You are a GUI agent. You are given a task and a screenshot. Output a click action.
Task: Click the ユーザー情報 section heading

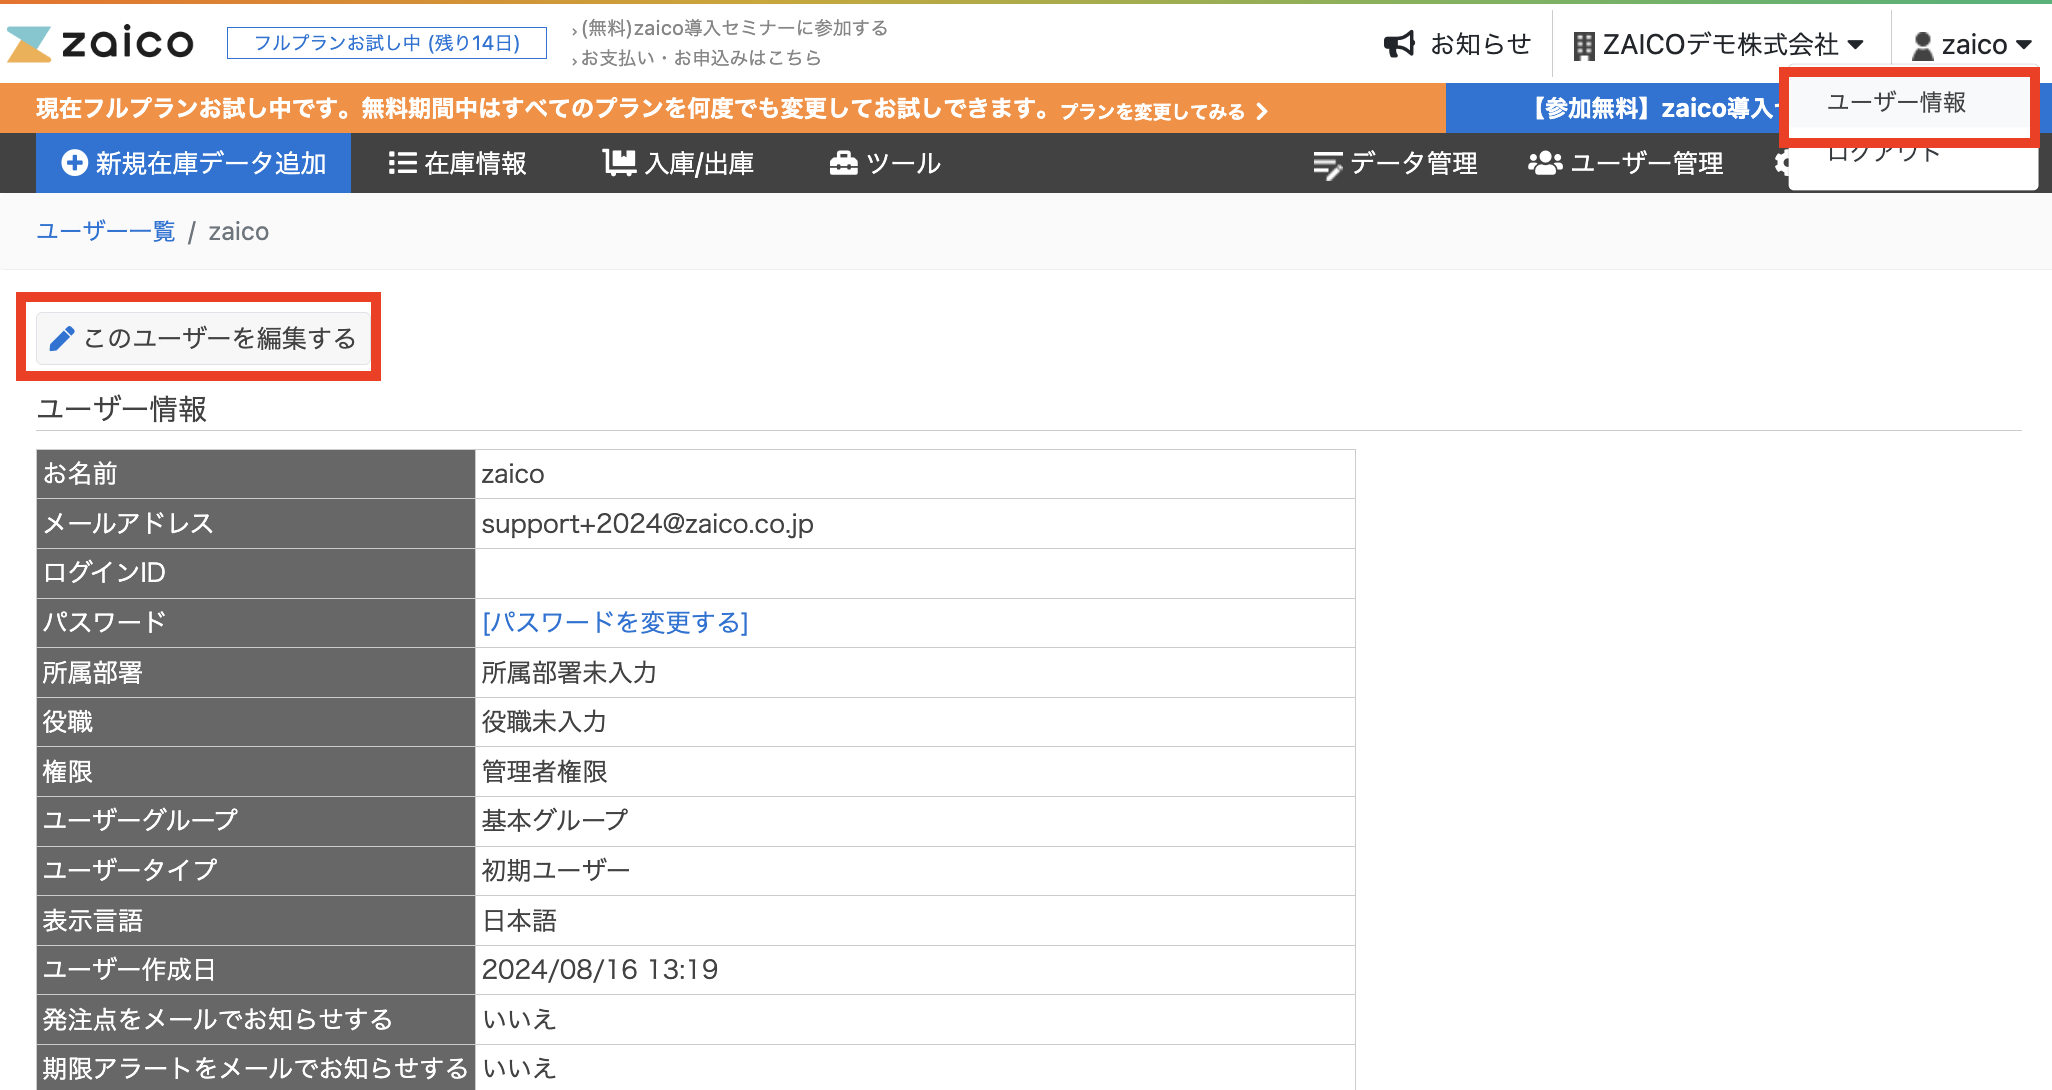pos(122,409)
